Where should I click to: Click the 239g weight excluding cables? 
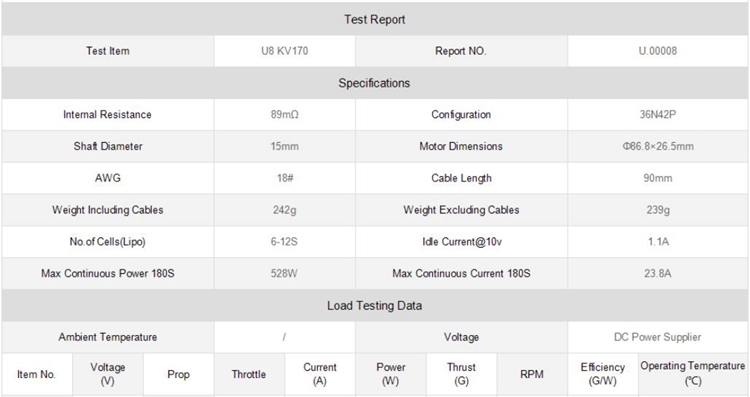pos(658,210)
